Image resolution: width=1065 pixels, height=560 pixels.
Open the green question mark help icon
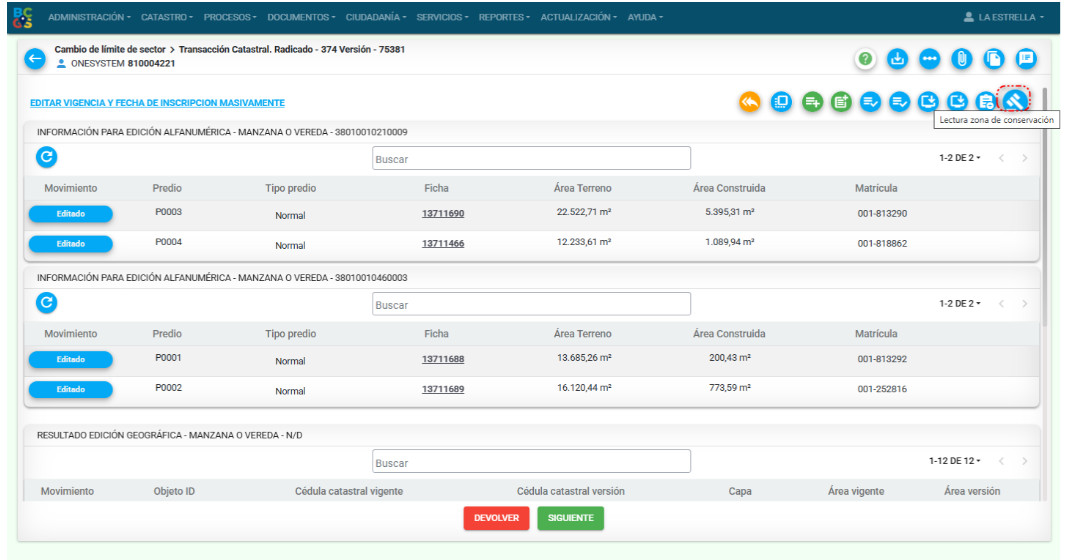(866, 59)
